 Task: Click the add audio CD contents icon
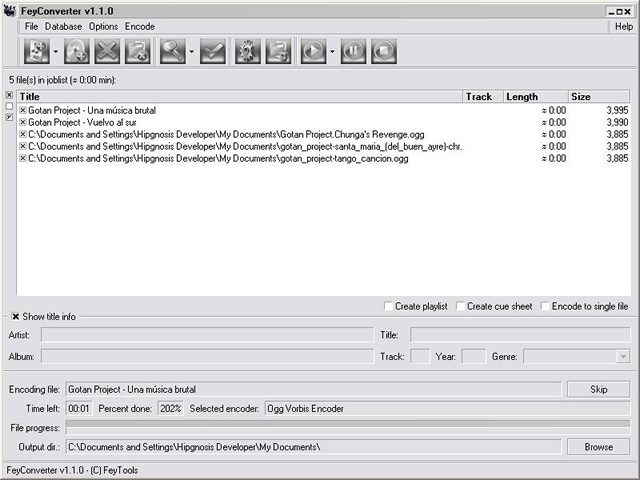tap(78, 51)
